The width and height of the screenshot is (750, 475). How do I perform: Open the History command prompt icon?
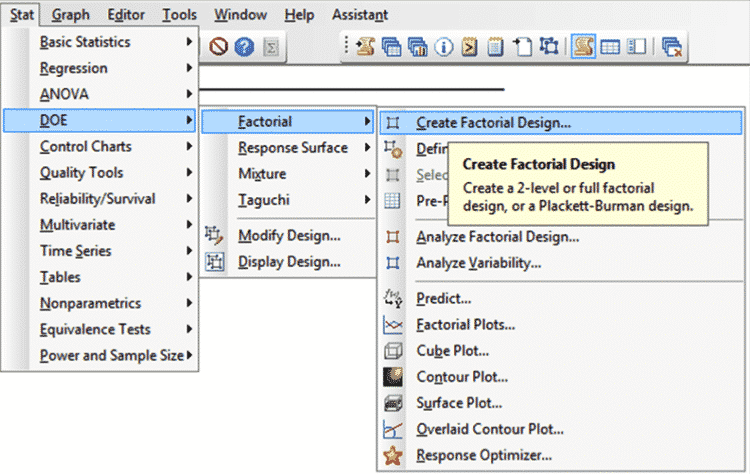[x=470, y=47]
